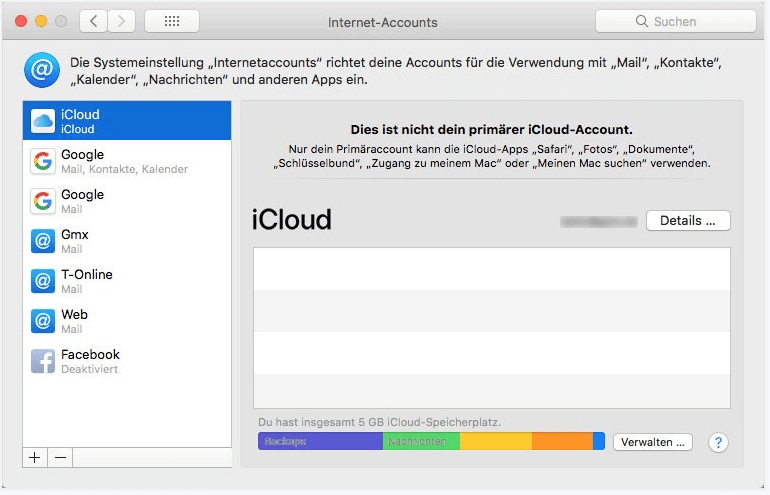The width and height of the screenshot is (770, 495).
Task: Click the Suchen search field
Action: coord(675,21)
